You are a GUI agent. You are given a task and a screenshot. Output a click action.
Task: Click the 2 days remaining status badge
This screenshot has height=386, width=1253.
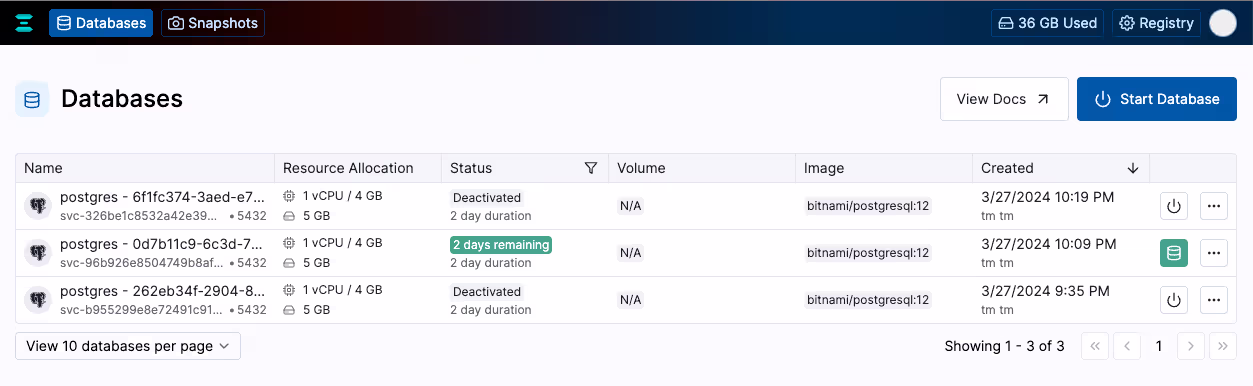(x=501, y=245)
